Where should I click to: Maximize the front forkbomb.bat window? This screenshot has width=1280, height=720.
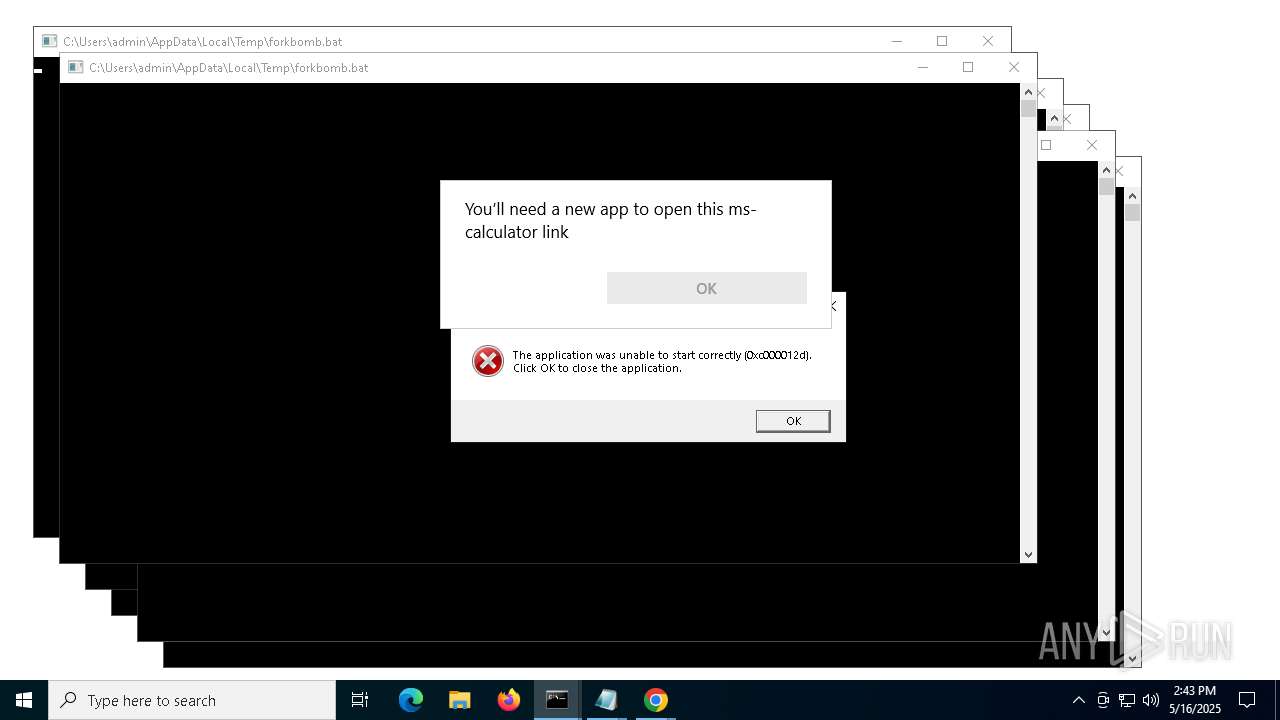click(x=967, y=67)
